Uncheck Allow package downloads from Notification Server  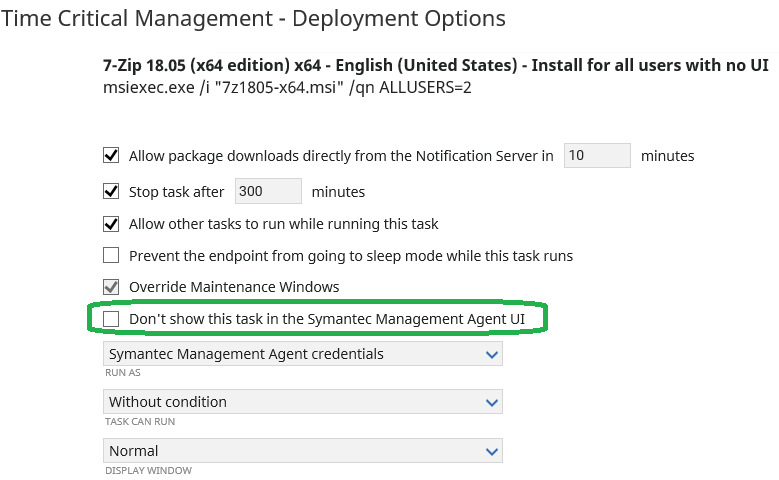[x=111, y=156]
